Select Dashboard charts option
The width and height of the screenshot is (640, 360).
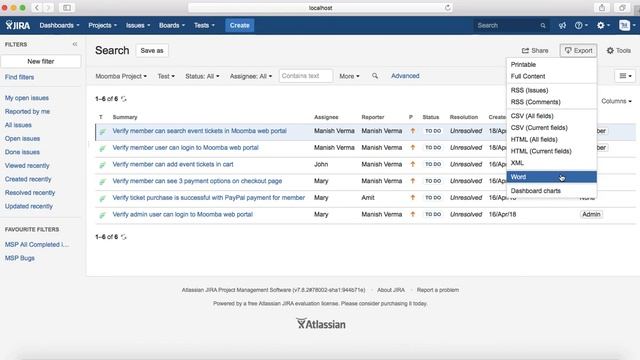[551, 191]
